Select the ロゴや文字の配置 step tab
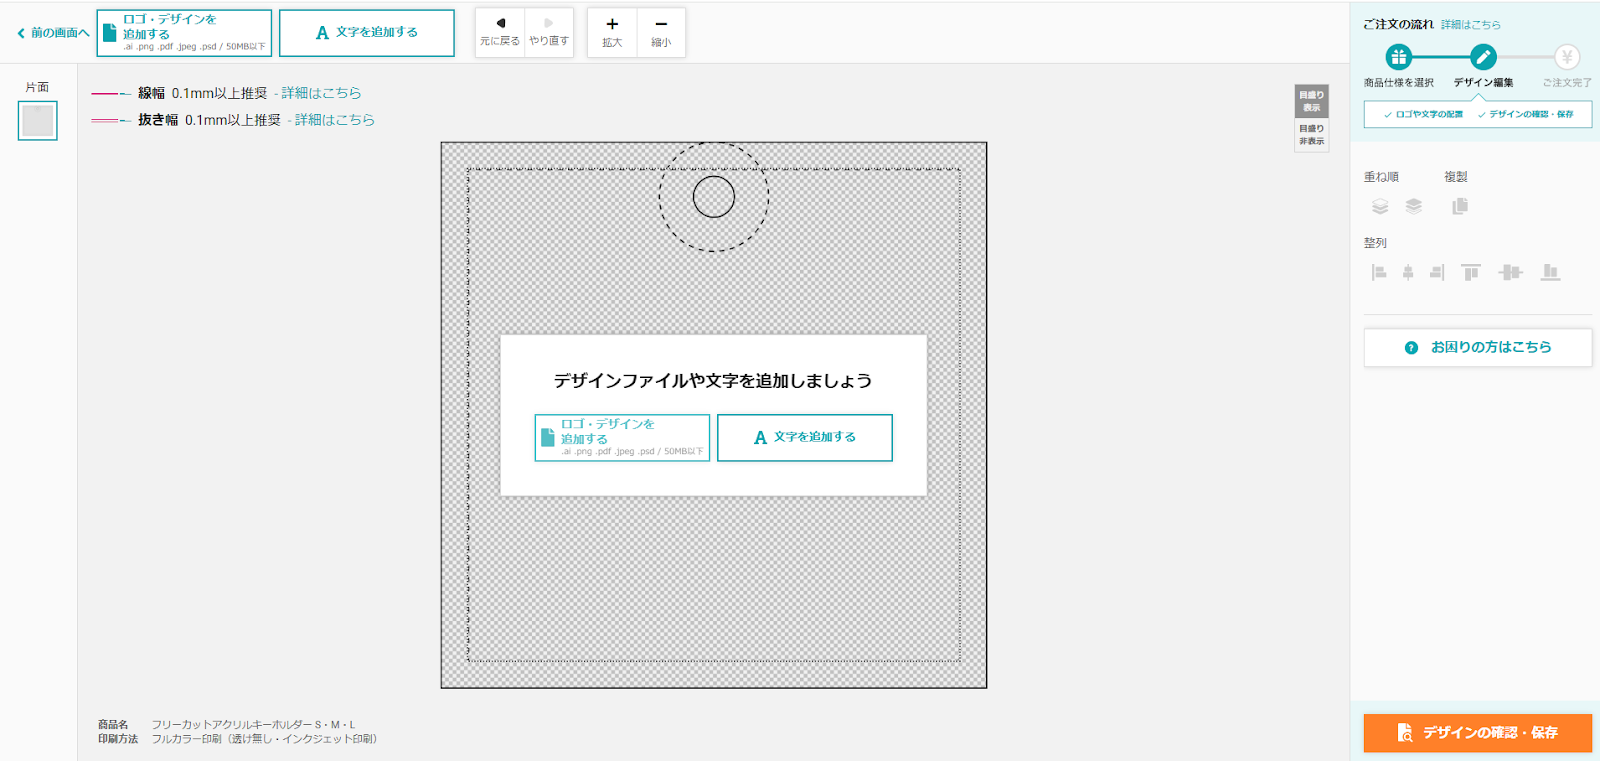The width and height of the screenshot is (1600, 761). pos(1423,114)
